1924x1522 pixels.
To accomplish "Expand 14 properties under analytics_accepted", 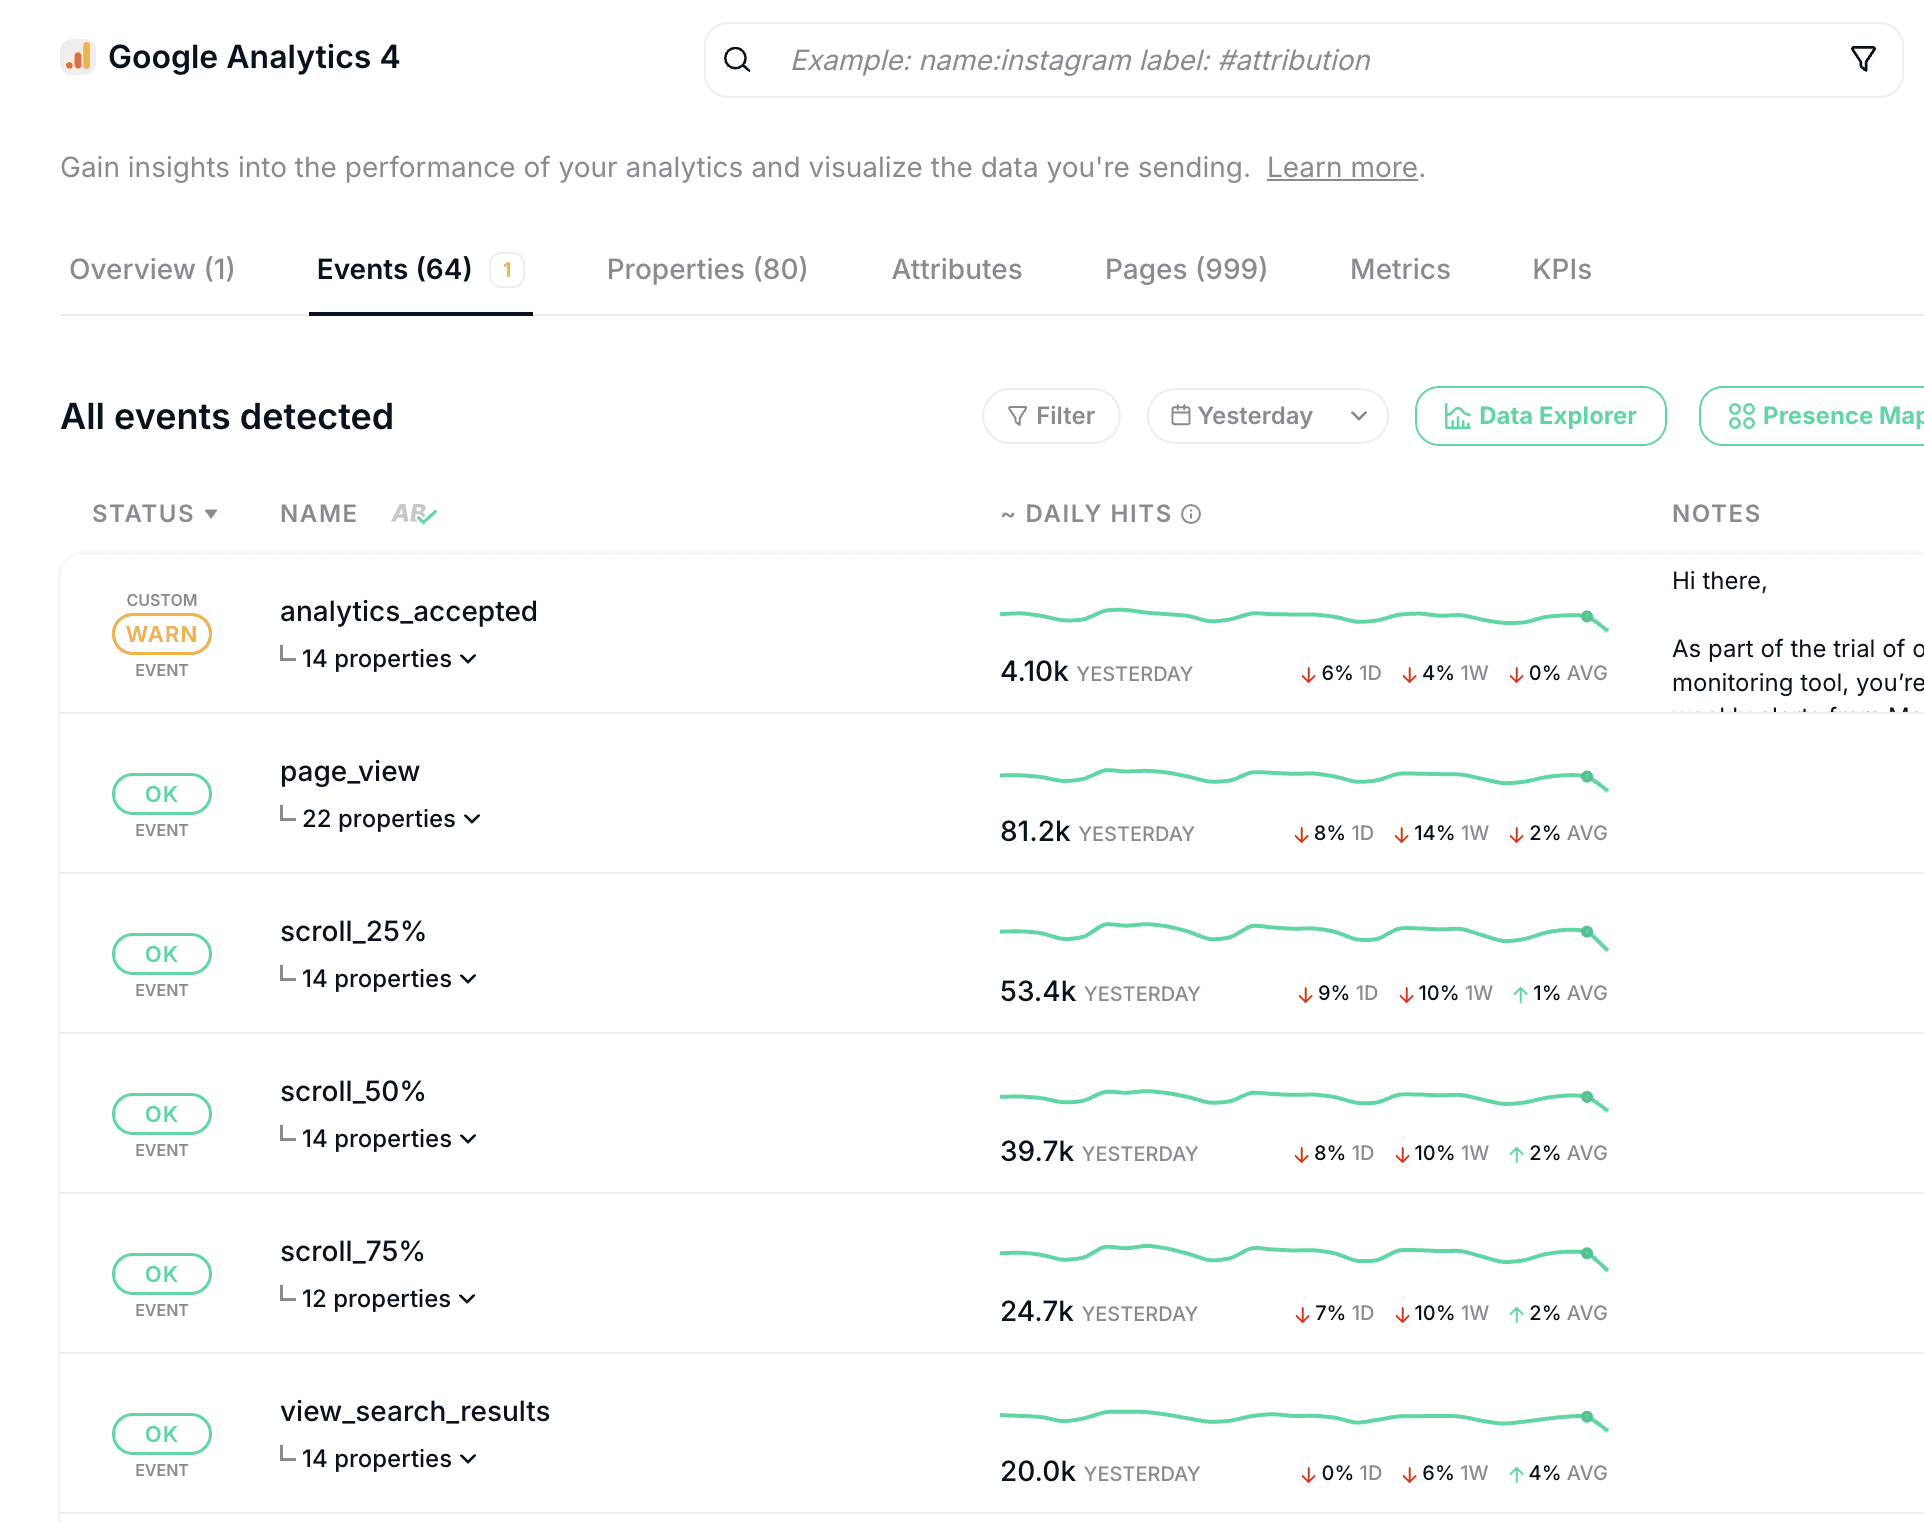I will coord(389,659).
